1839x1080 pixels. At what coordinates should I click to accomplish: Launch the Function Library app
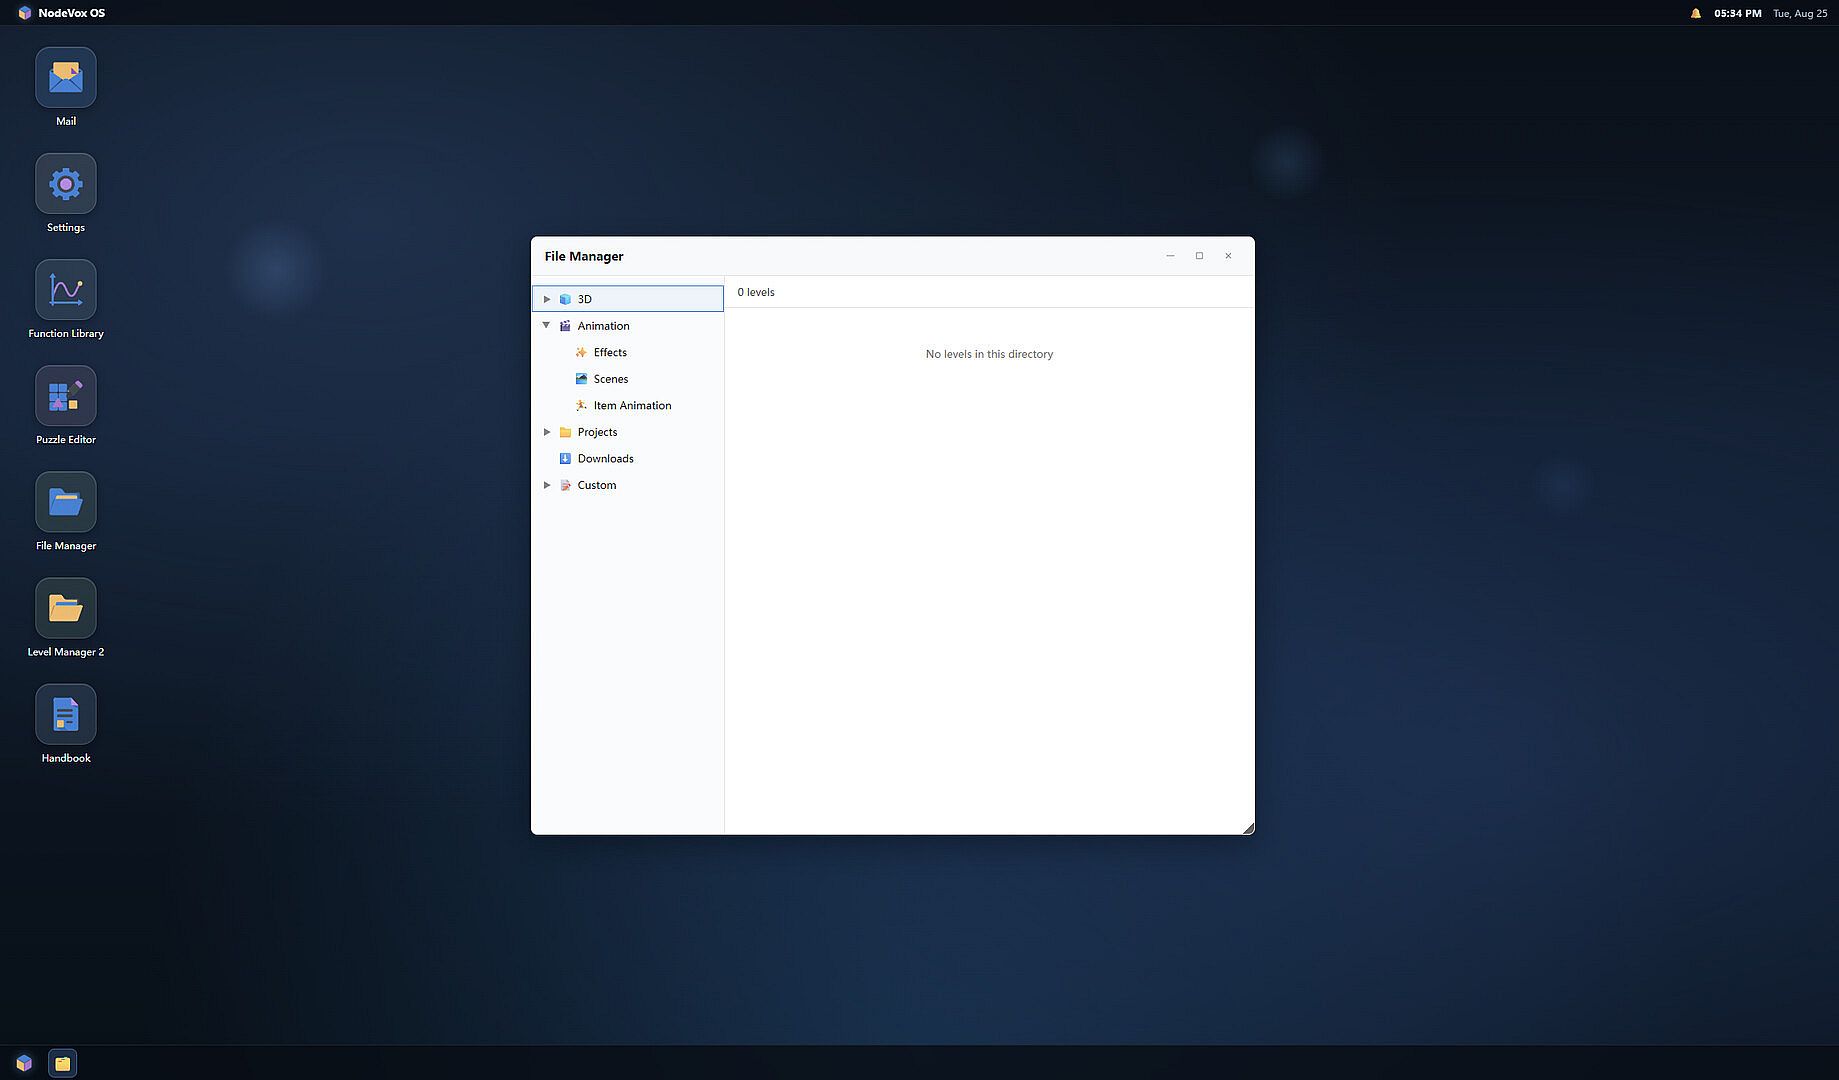(66, 290)
